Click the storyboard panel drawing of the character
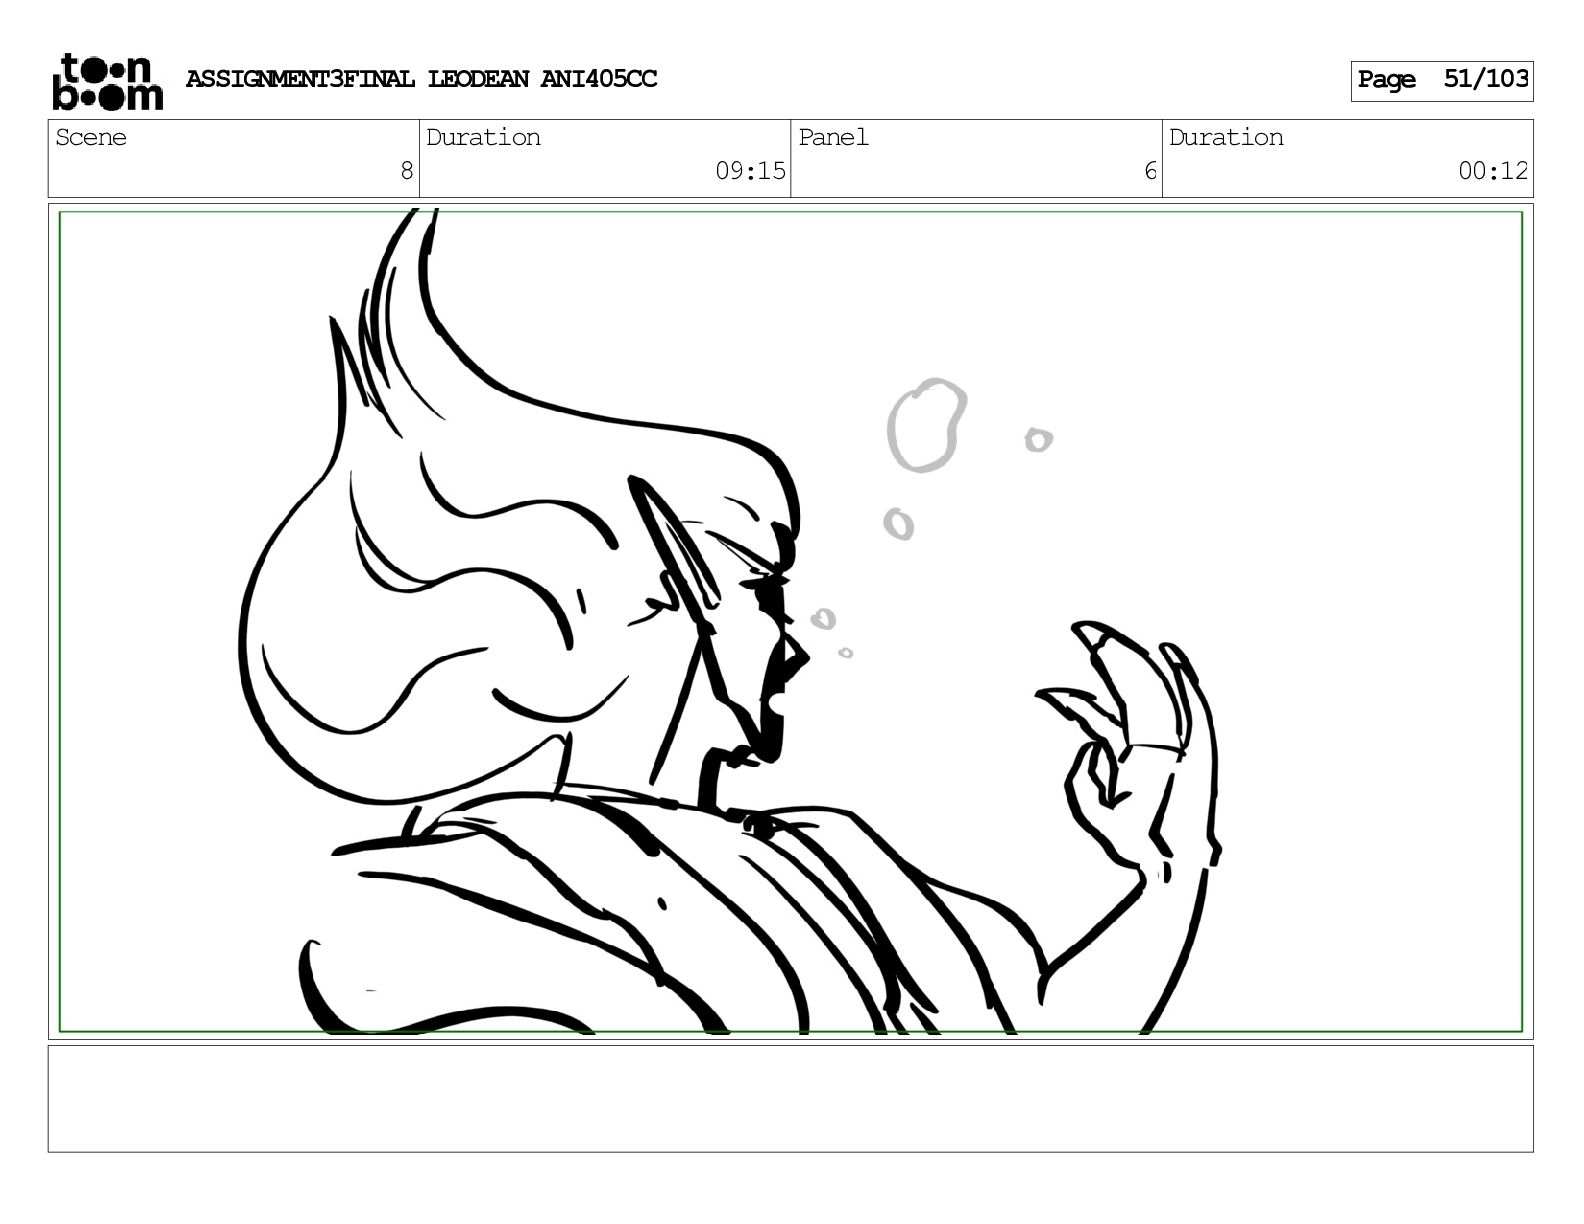The height and width of the screenshot is (1224, 1584). [x=790, y=621]
